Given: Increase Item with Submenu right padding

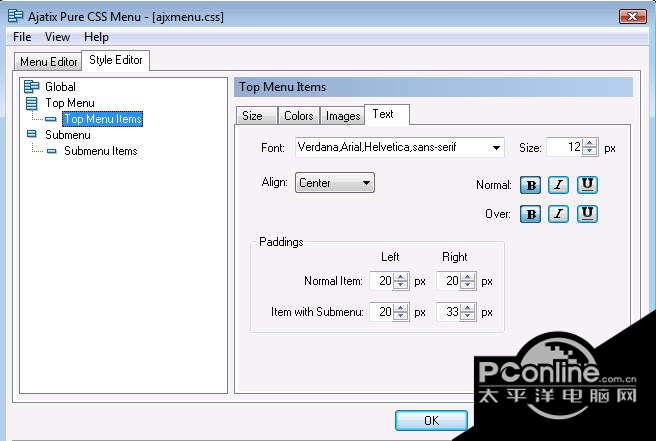Looking at the screenshot, I should pyautogui.click(x=468, y=308).
